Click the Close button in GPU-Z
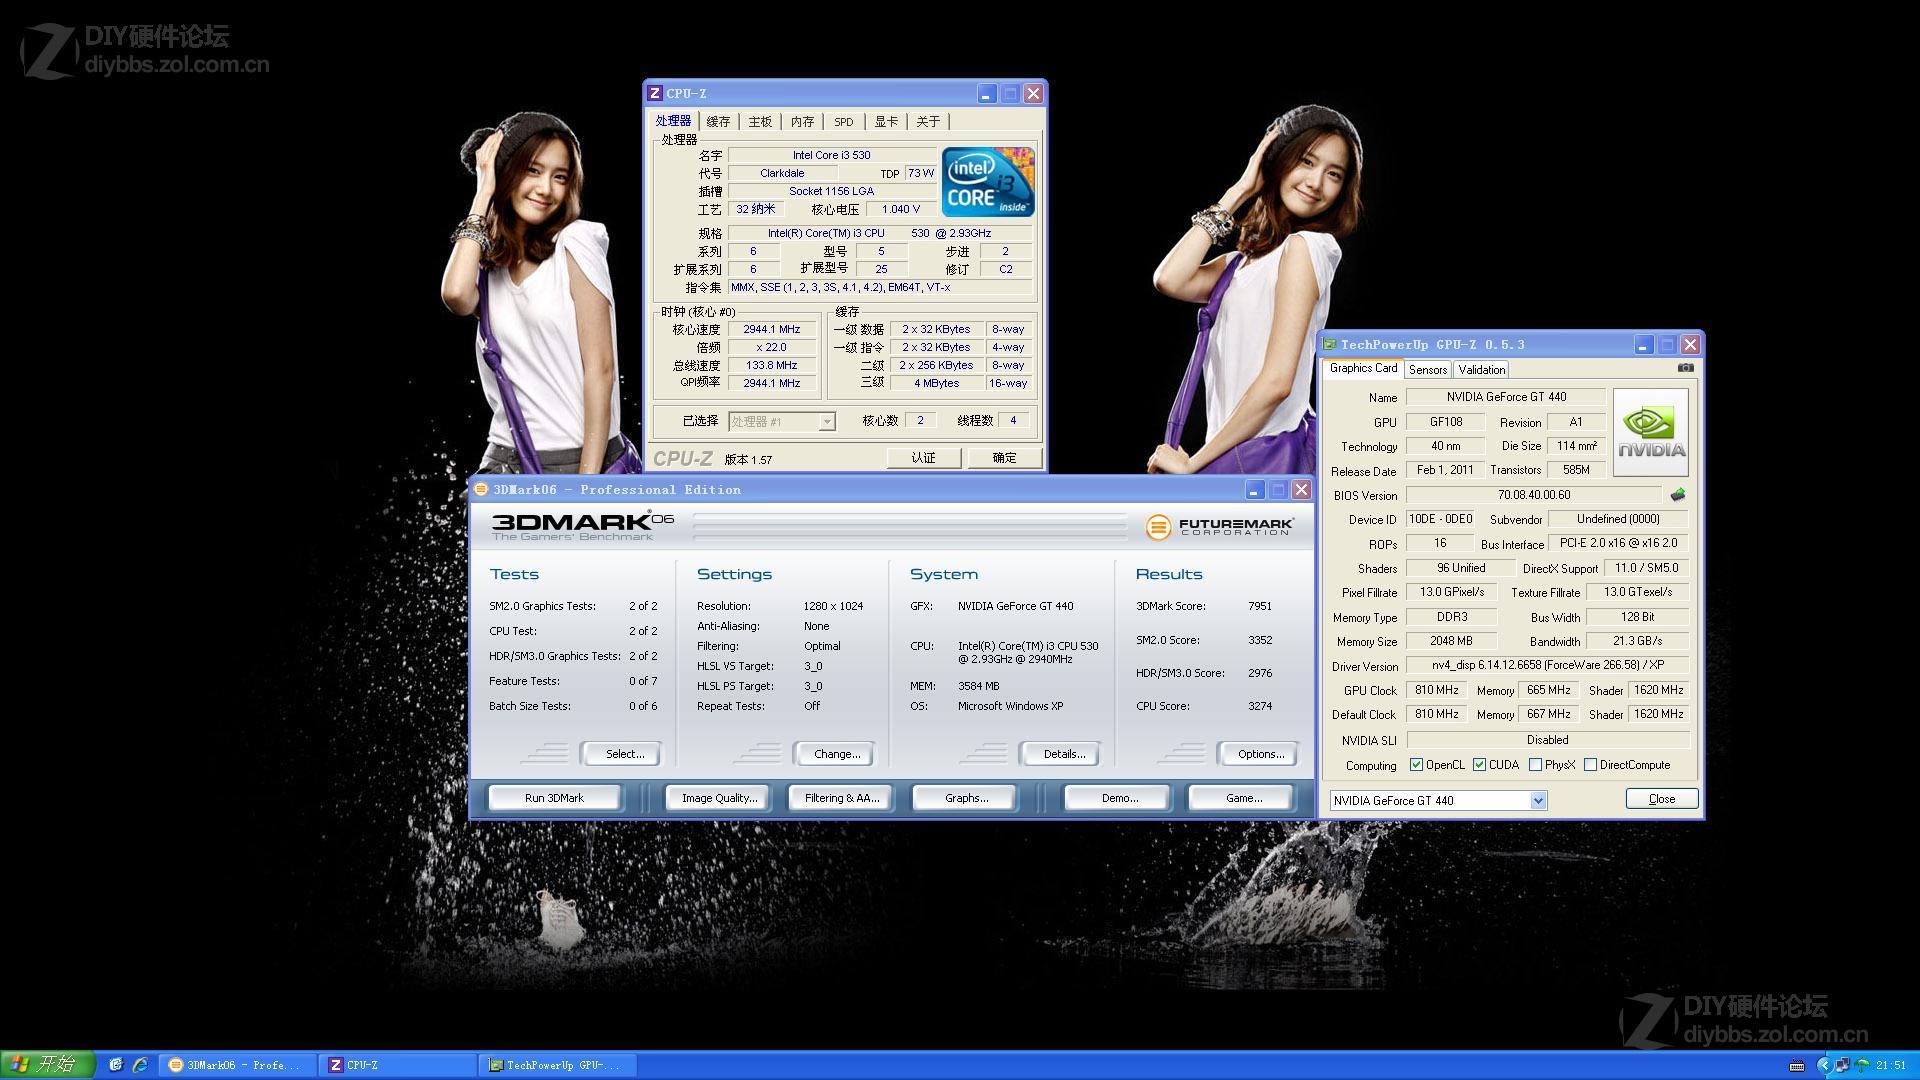Screen dimensions: 1920x1080 point(1661,799)
